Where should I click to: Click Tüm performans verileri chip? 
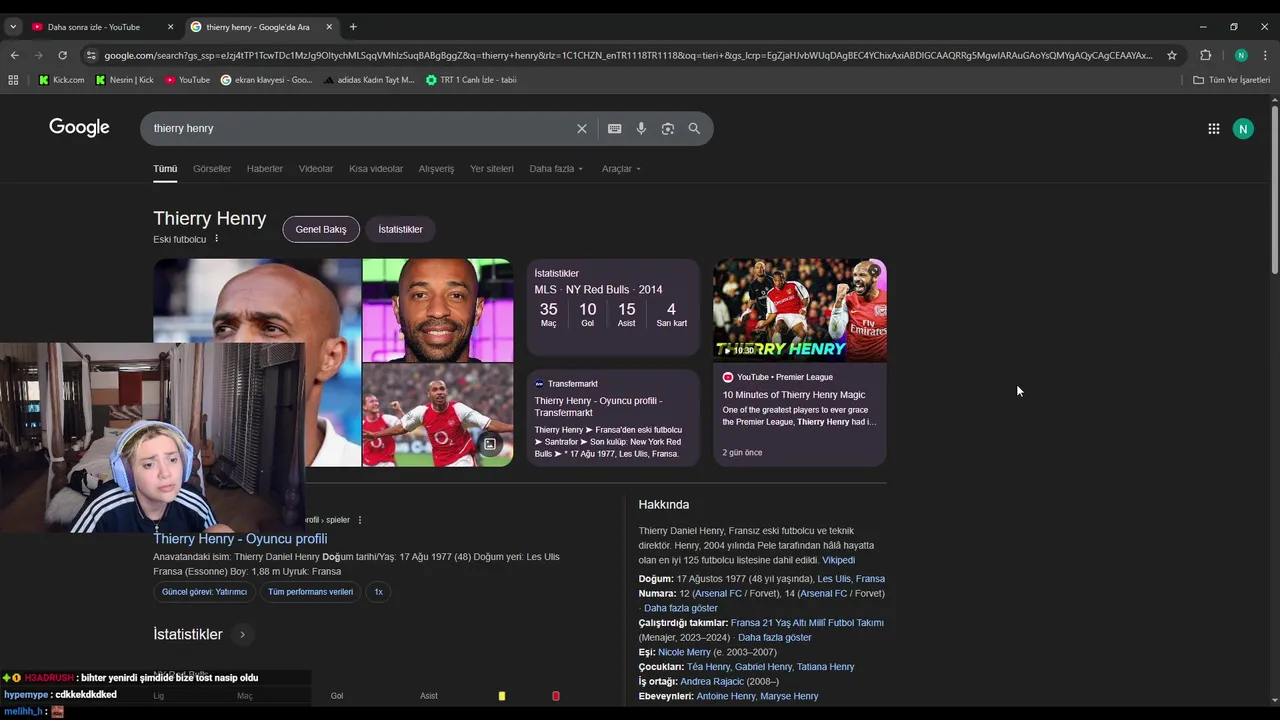point(310,592)
